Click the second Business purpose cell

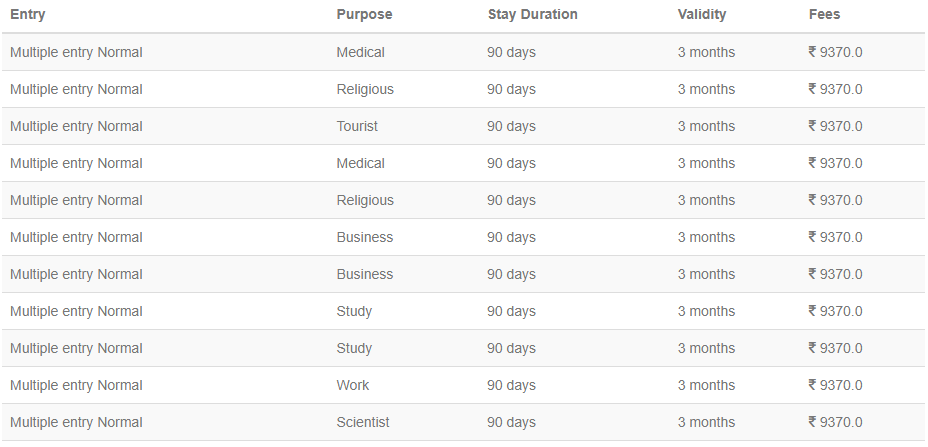[365, 274]
